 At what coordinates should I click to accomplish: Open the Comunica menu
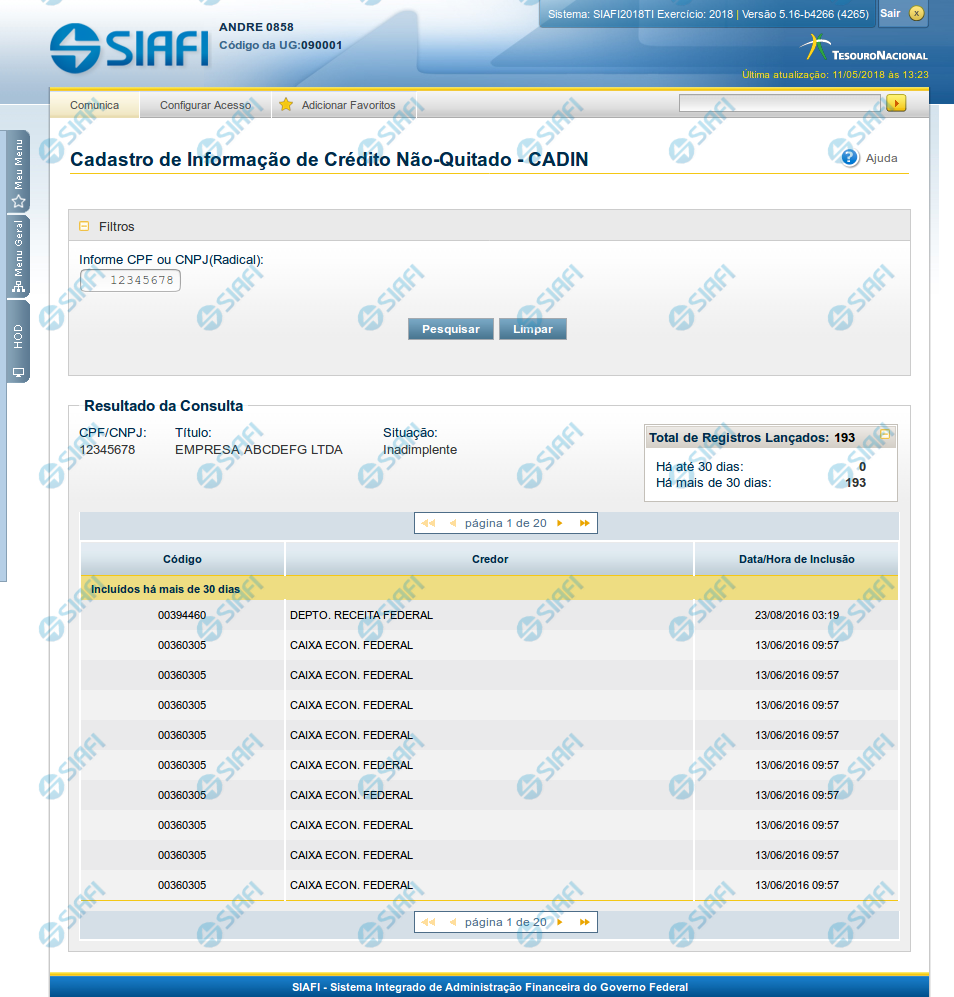coord(95,105)
